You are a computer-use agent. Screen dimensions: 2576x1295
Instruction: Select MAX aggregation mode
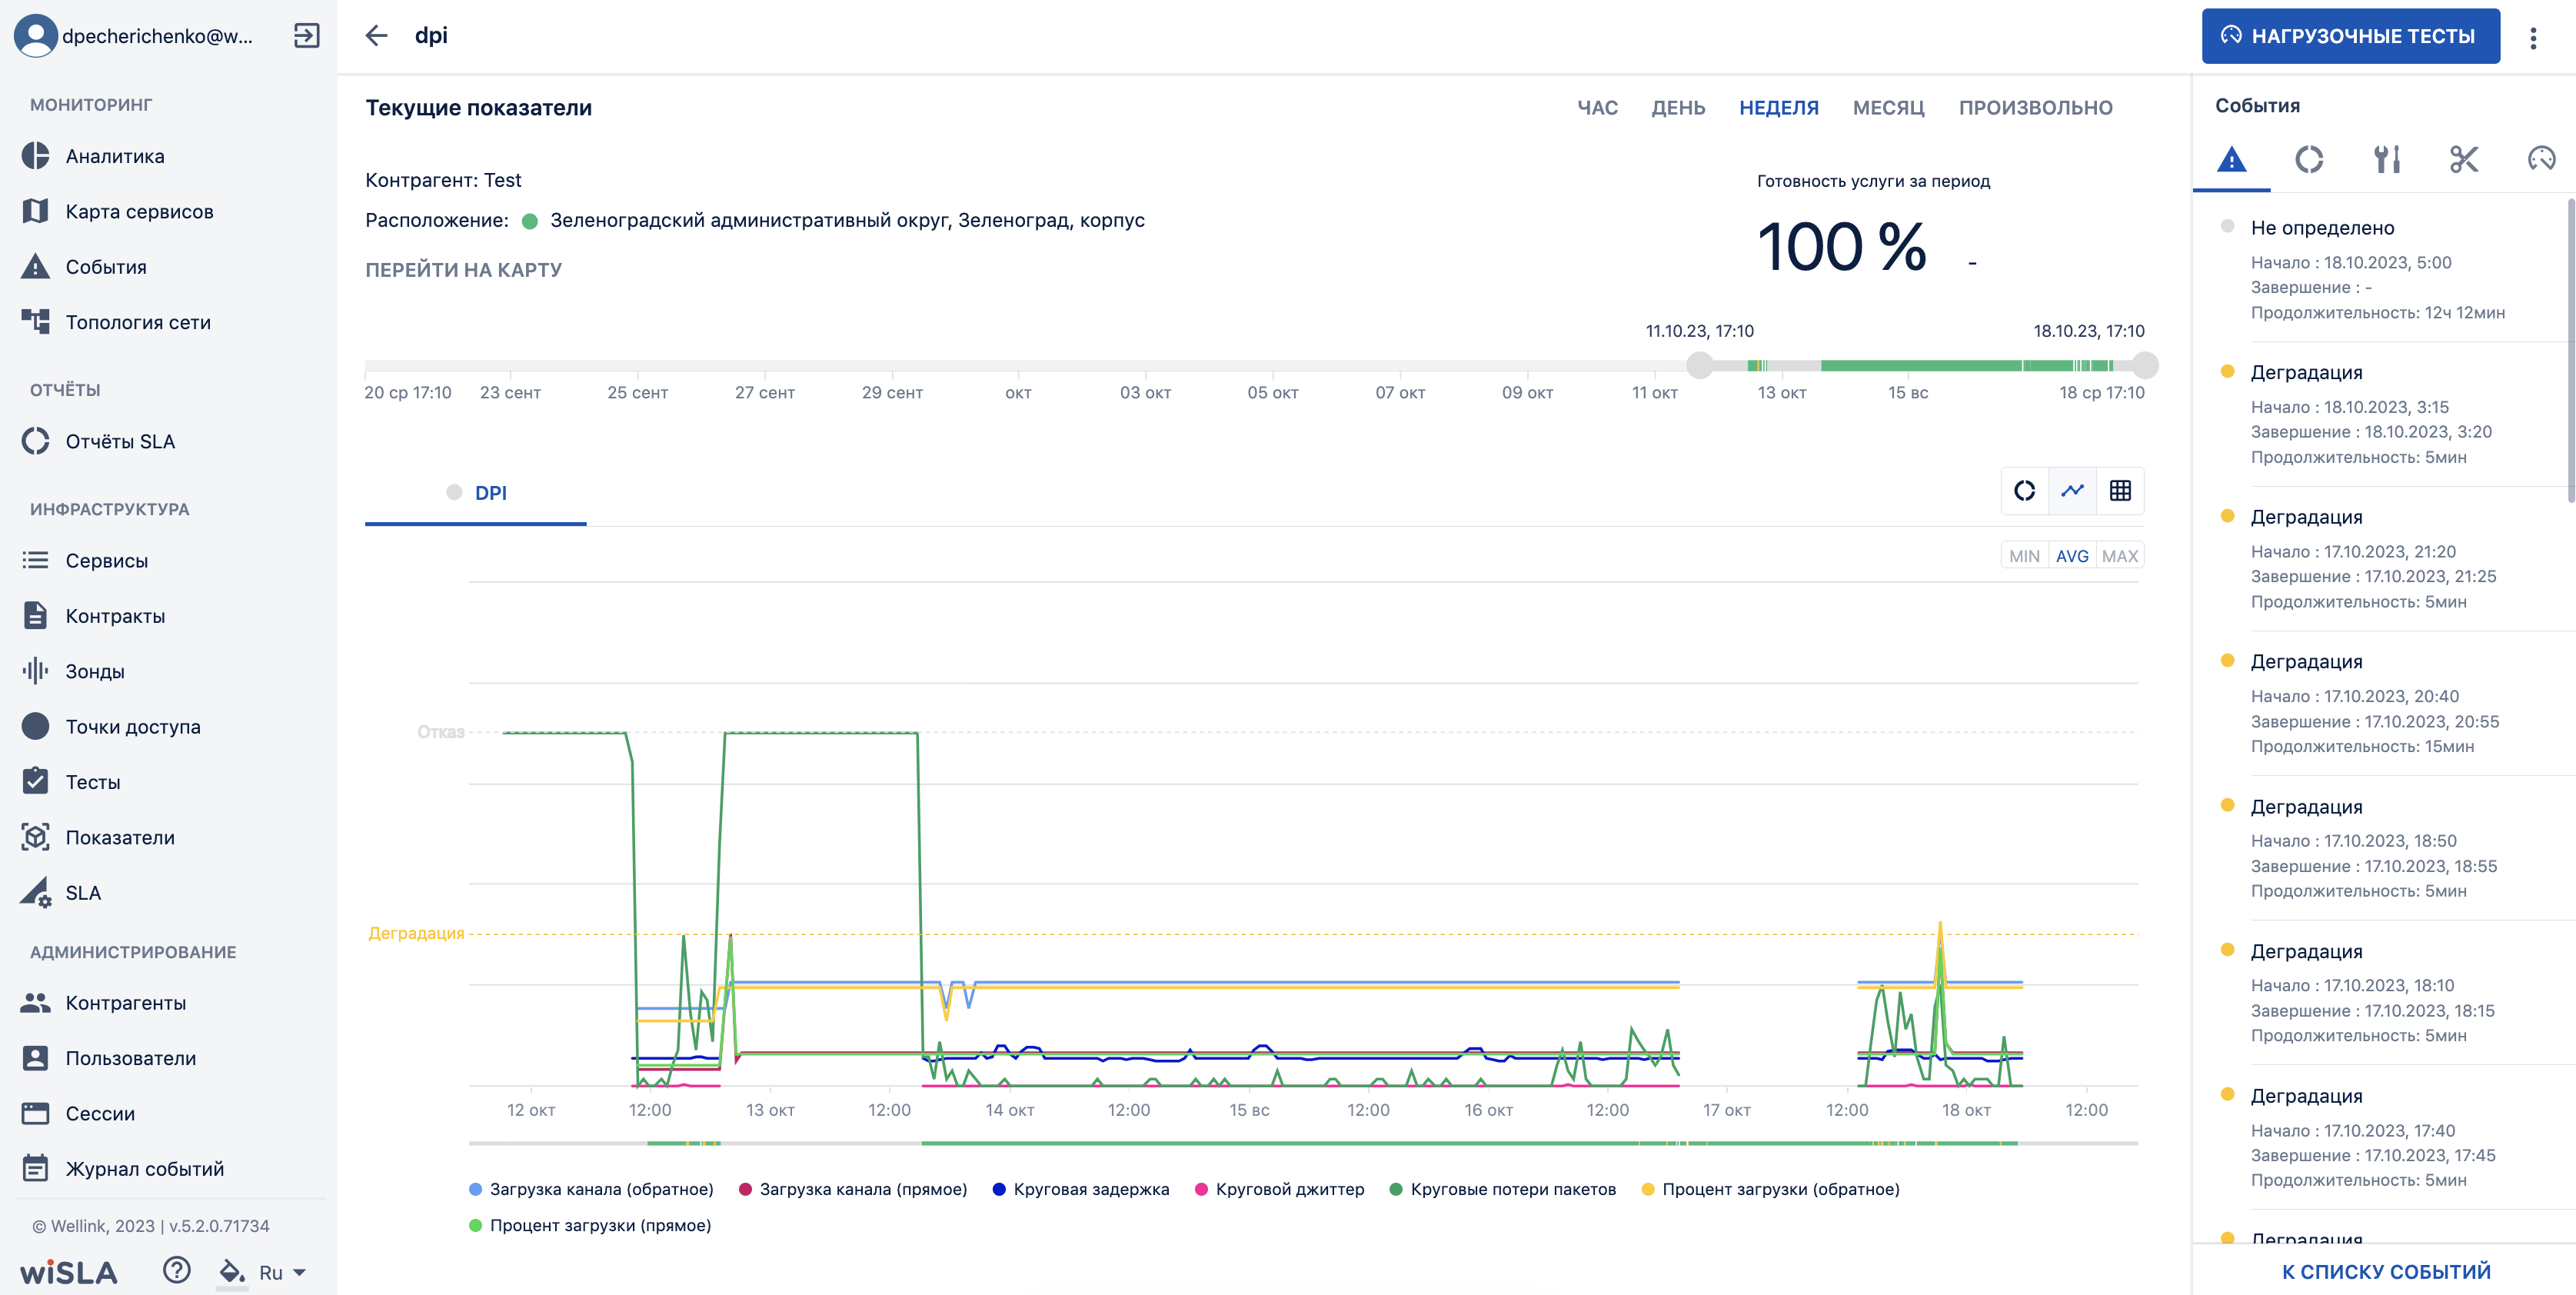pos(2120,556)
